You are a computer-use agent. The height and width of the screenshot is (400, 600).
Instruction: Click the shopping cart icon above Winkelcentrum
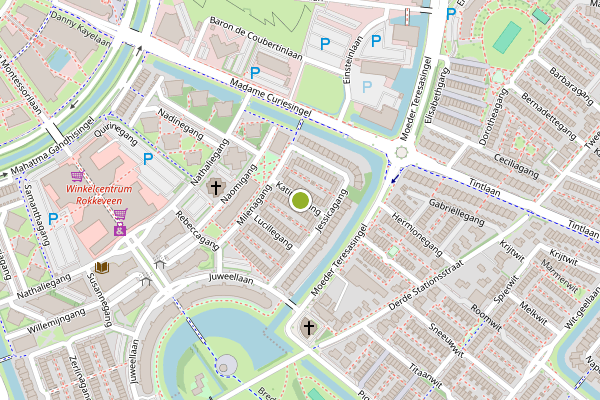click(77, 176)
